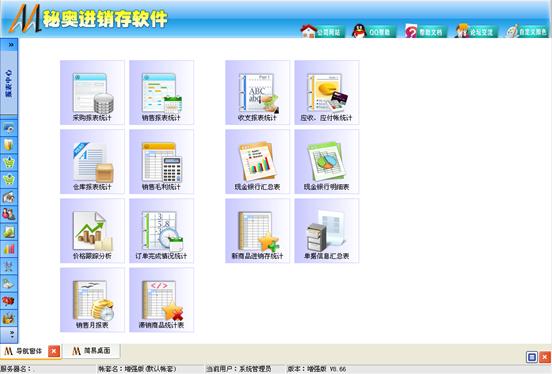Viewport: 552px width, 374px height.
Task: Click 自定义颜色 custom color button
Action: [527, 31]
